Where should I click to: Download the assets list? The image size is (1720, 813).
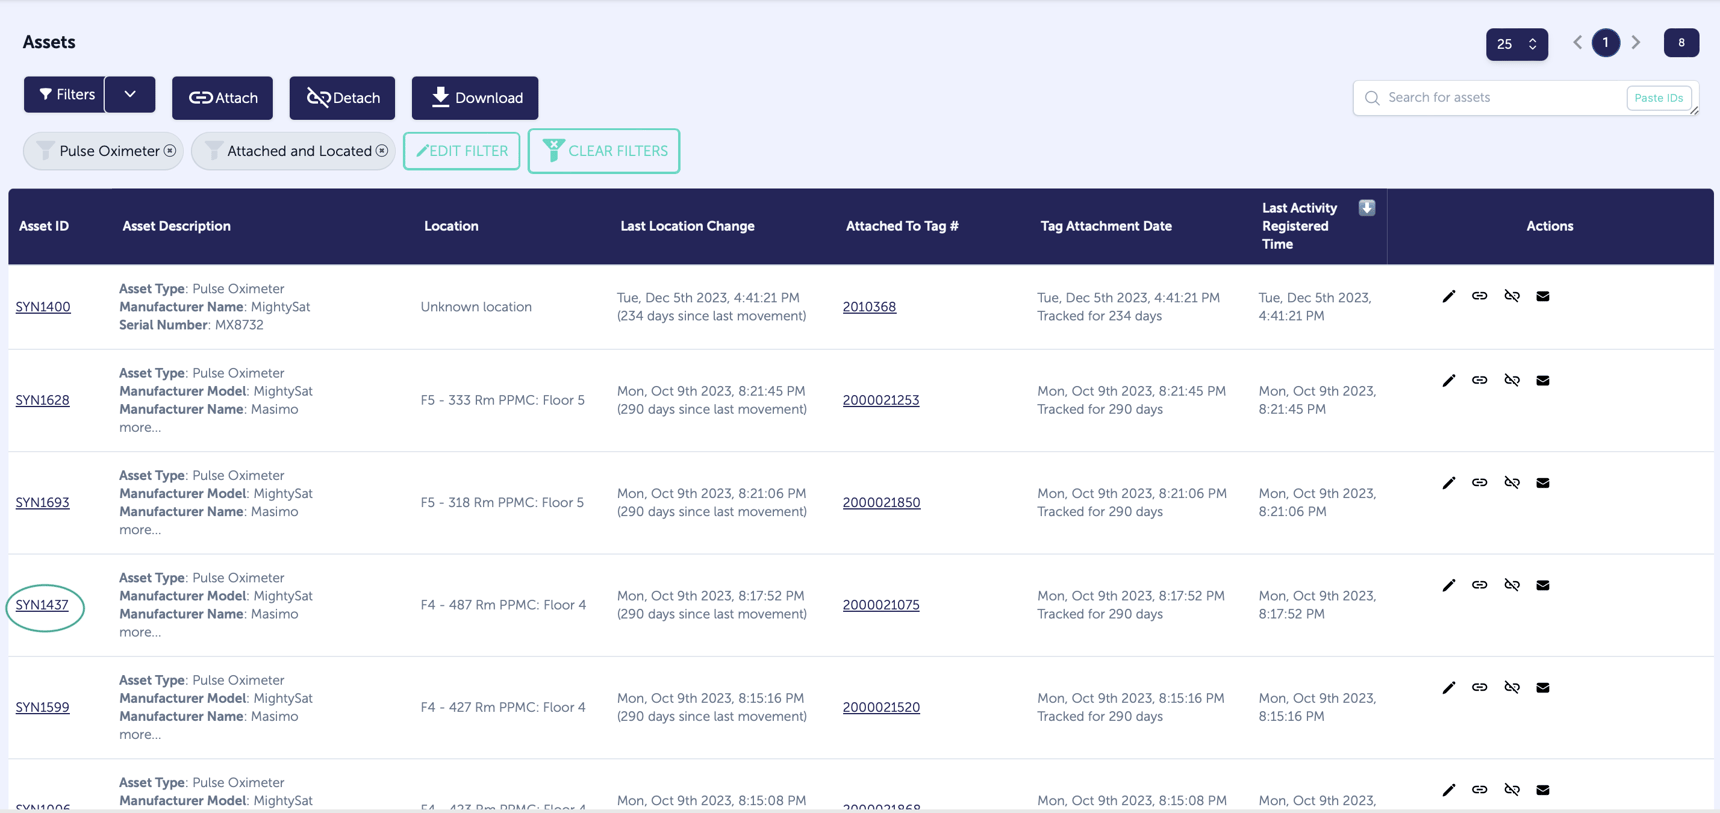click(475, 98)
